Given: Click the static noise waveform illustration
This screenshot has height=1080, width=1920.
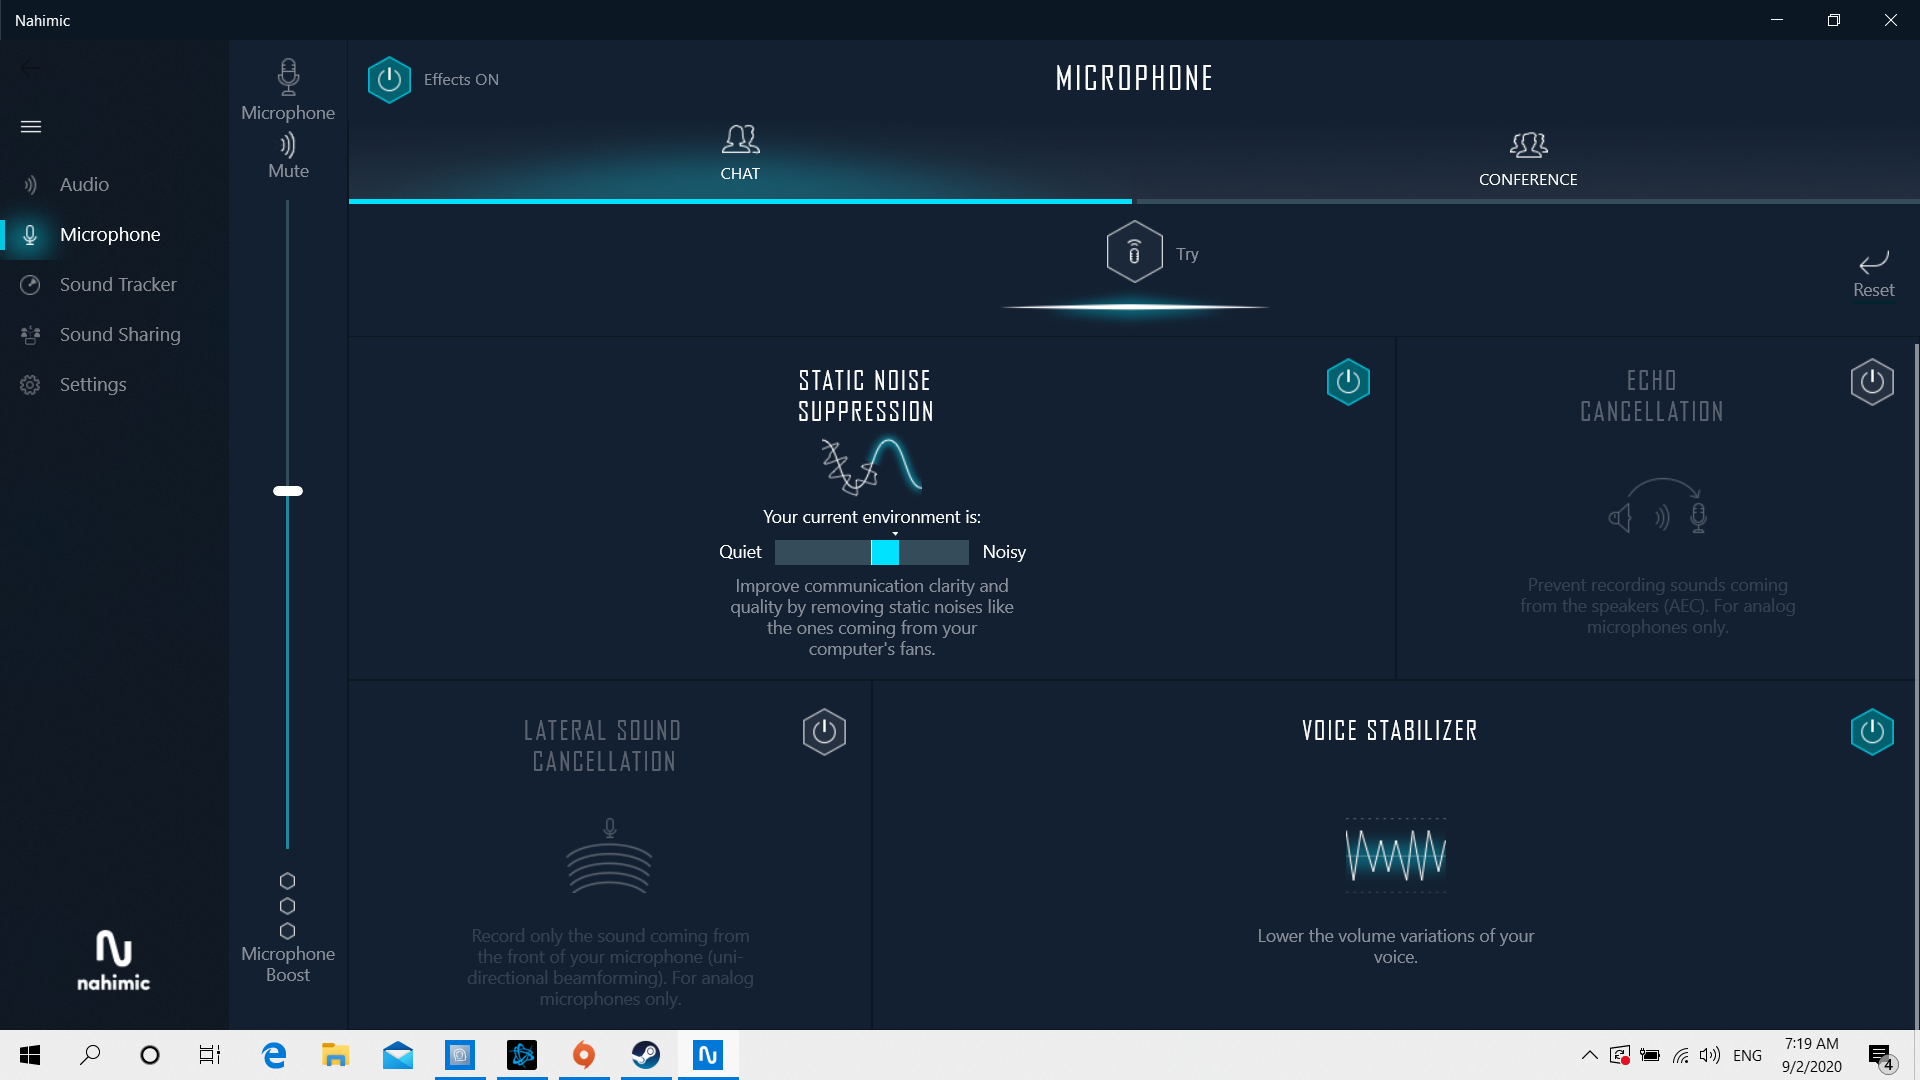Looking at the screenshot, I should coord(871,466).
